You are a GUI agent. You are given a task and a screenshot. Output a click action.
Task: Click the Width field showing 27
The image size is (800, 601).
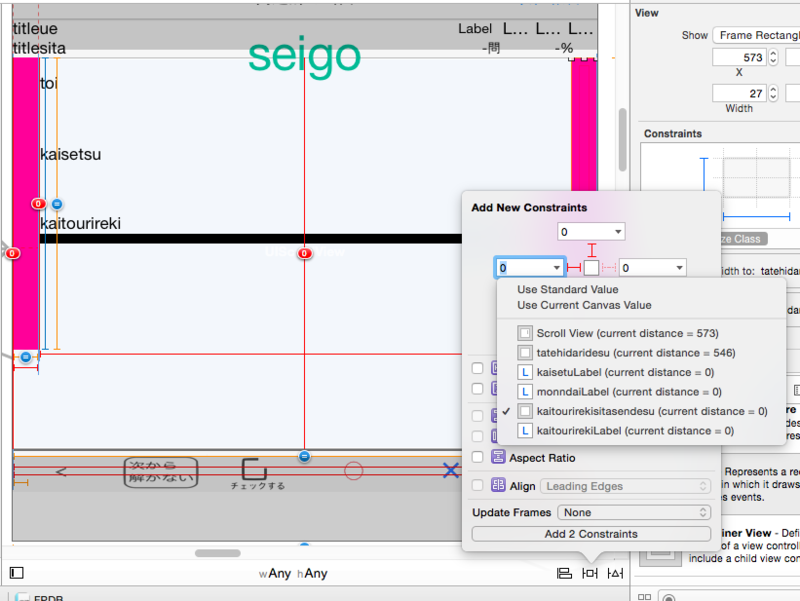(x=740, y=93)
